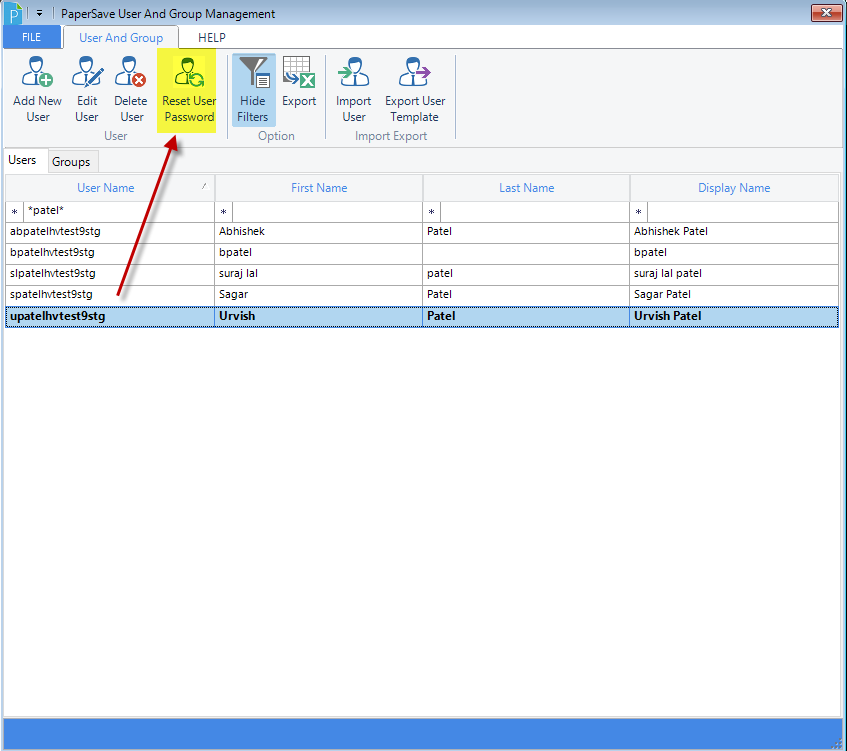Click the PaperSave app icon in title bar
Screen dimensions: 847x751
click(x=12, y=13)
